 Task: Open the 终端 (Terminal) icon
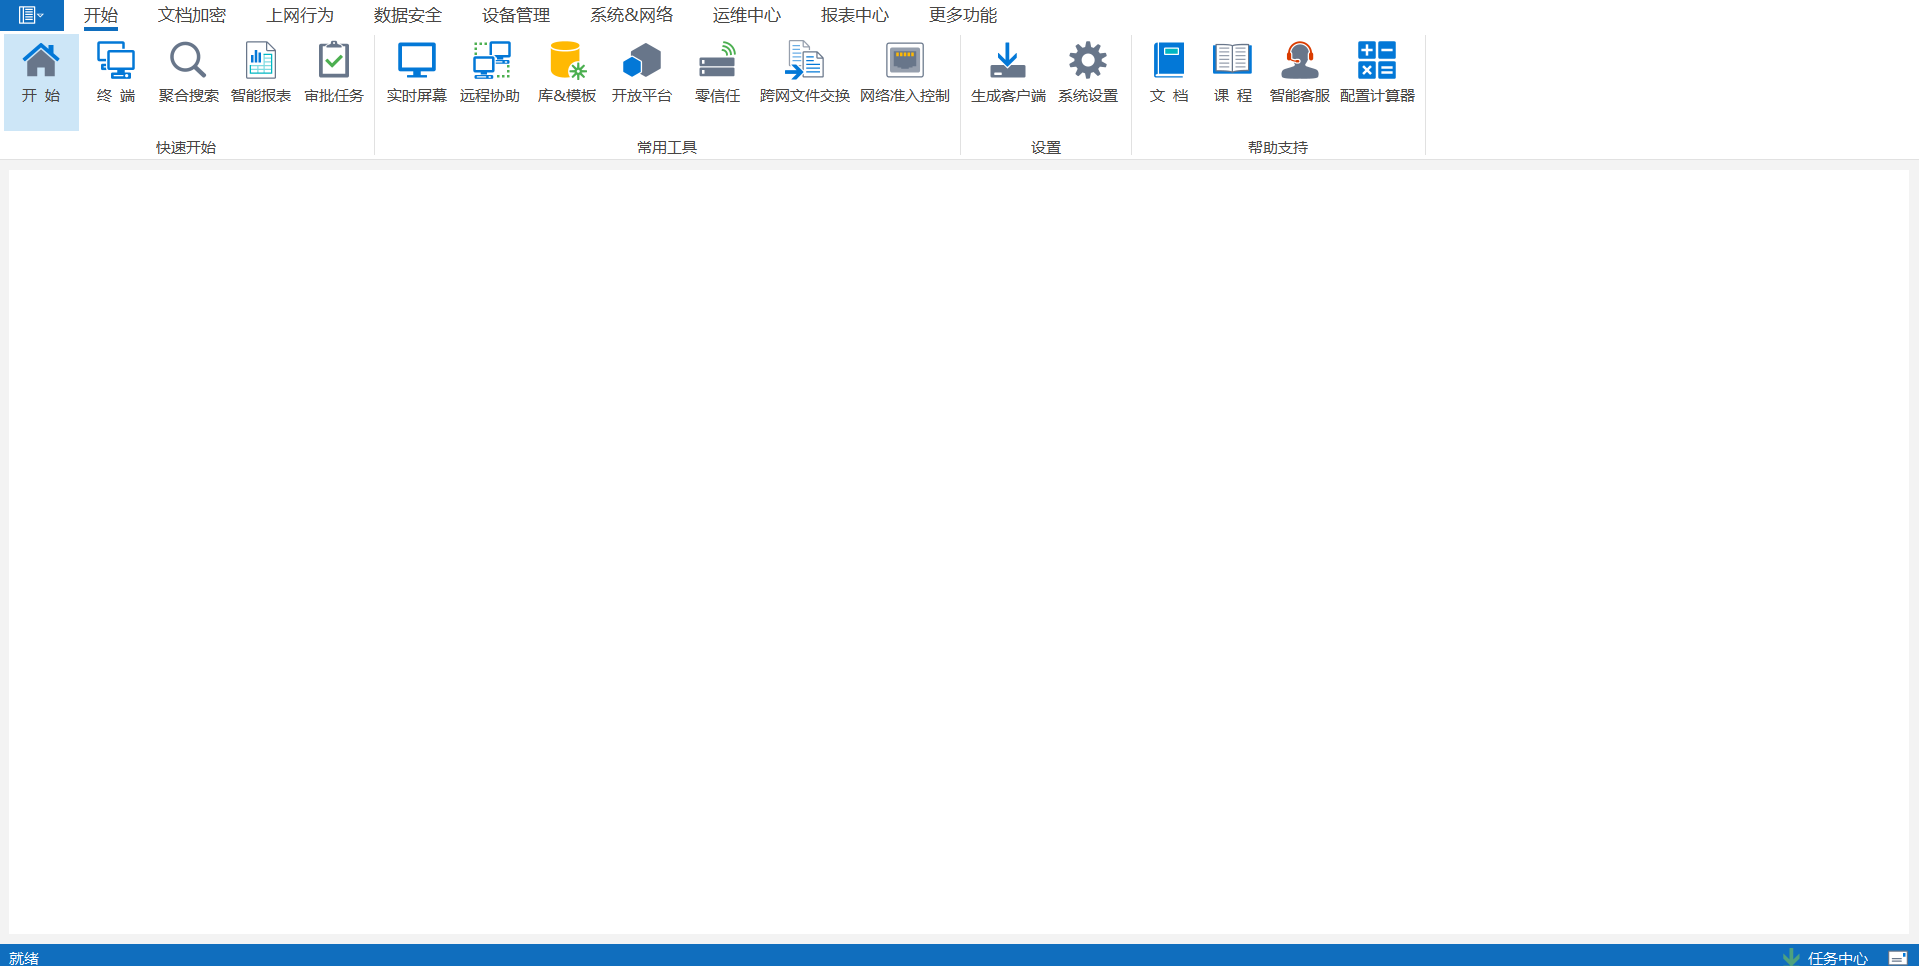[116, 62]
